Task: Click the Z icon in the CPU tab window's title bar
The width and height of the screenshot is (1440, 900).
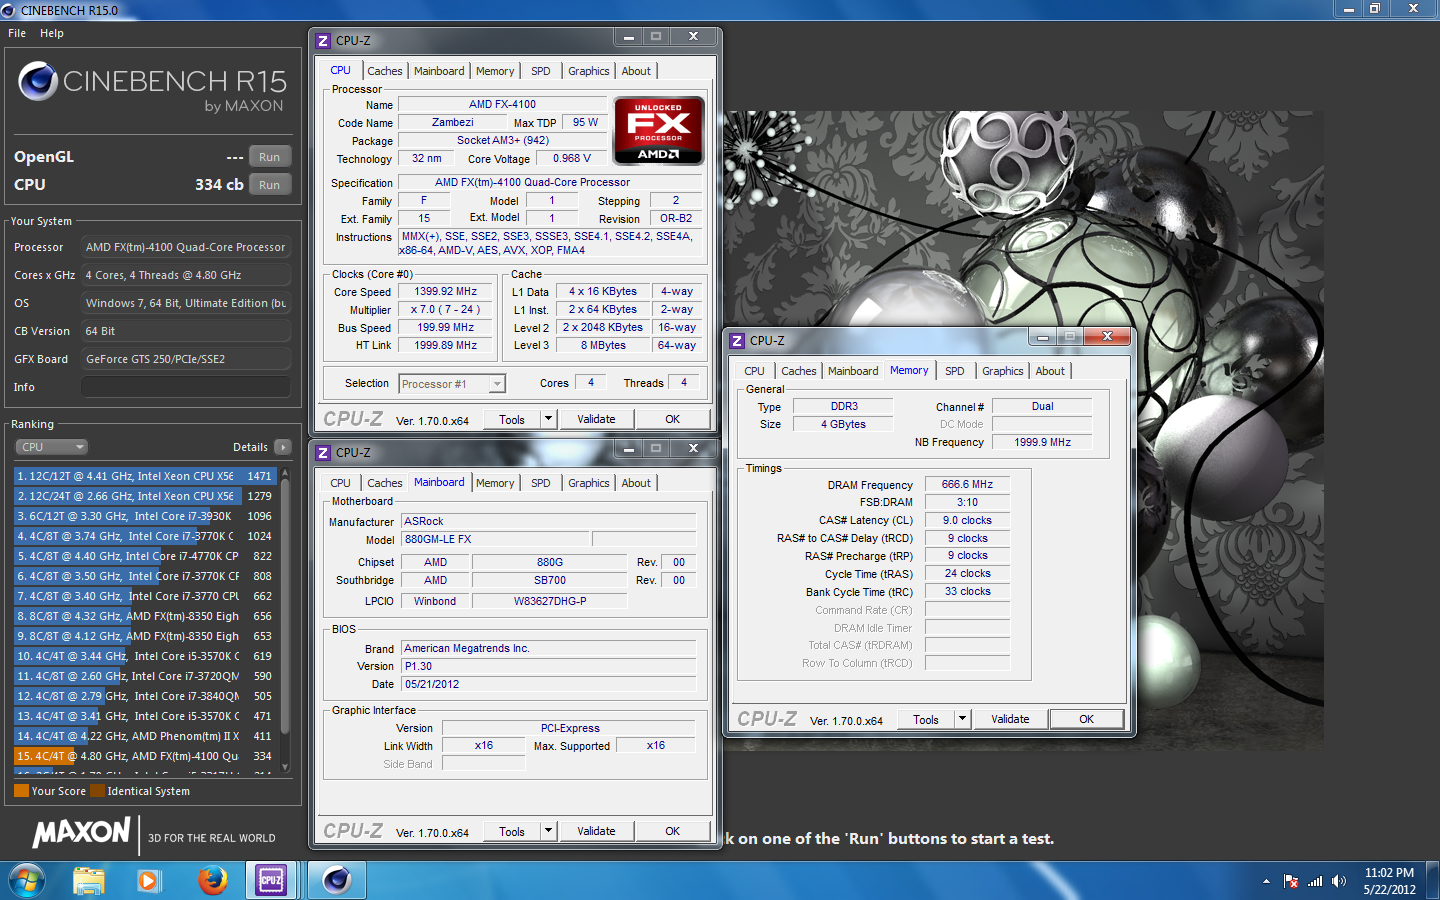Action: tap(323, 41)
